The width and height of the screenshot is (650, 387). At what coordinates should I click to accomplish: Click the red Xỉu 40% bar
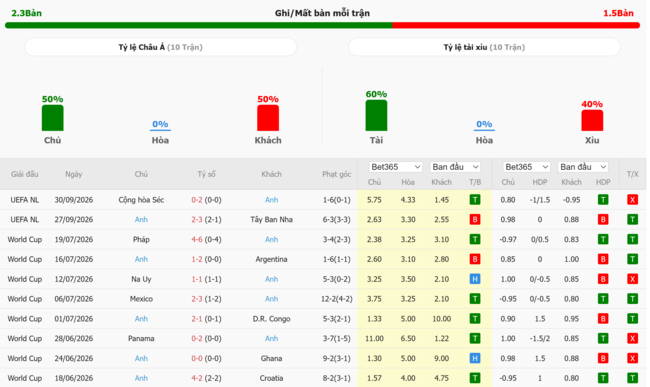coord(592,121)
